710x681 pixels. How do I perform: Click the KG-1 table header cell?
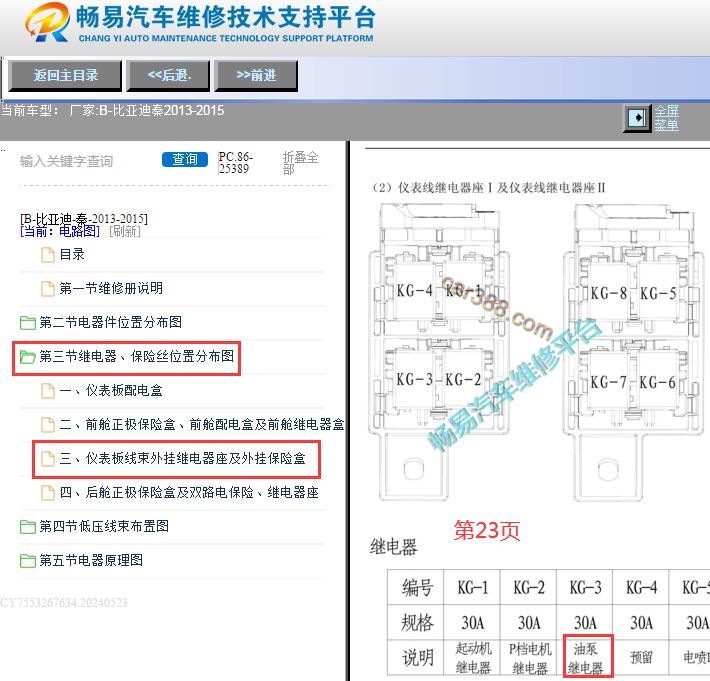[x=472, y=588]
